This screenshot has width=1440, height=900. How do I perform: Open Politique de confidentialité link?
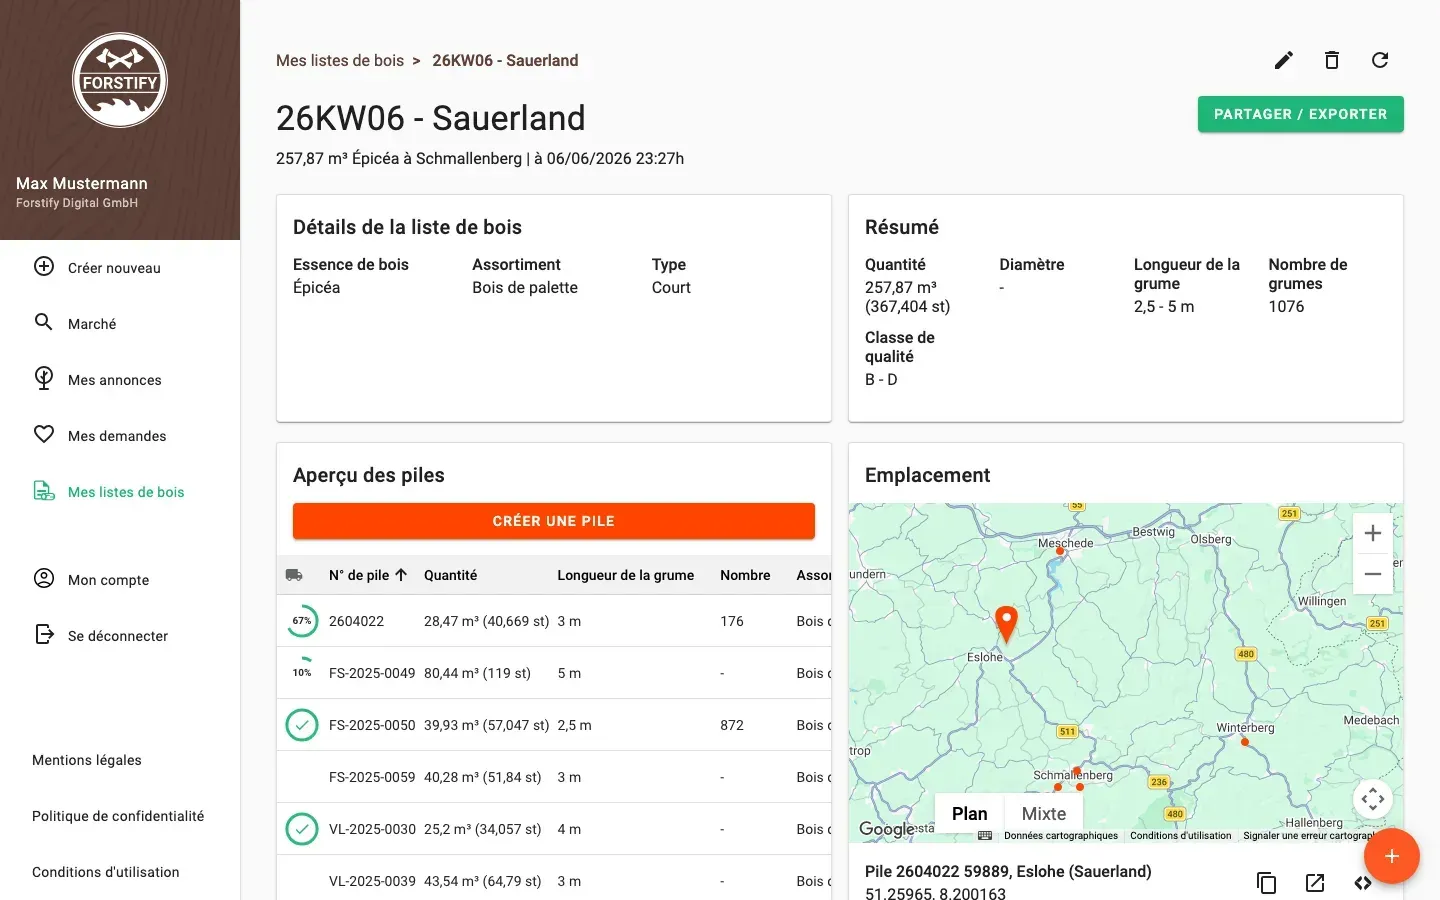click(x=118, y=816)
